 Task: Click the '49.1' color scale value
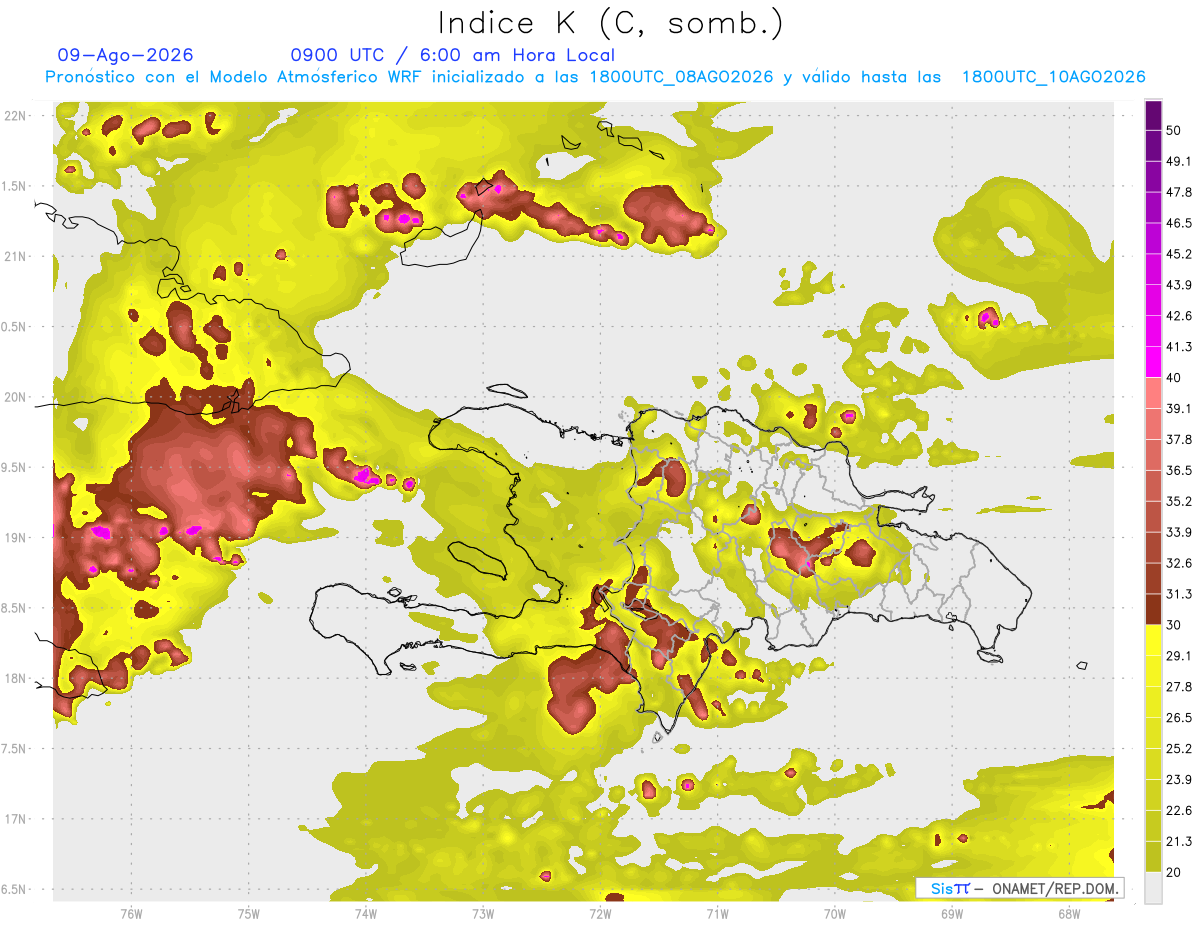coord(1179,161)
